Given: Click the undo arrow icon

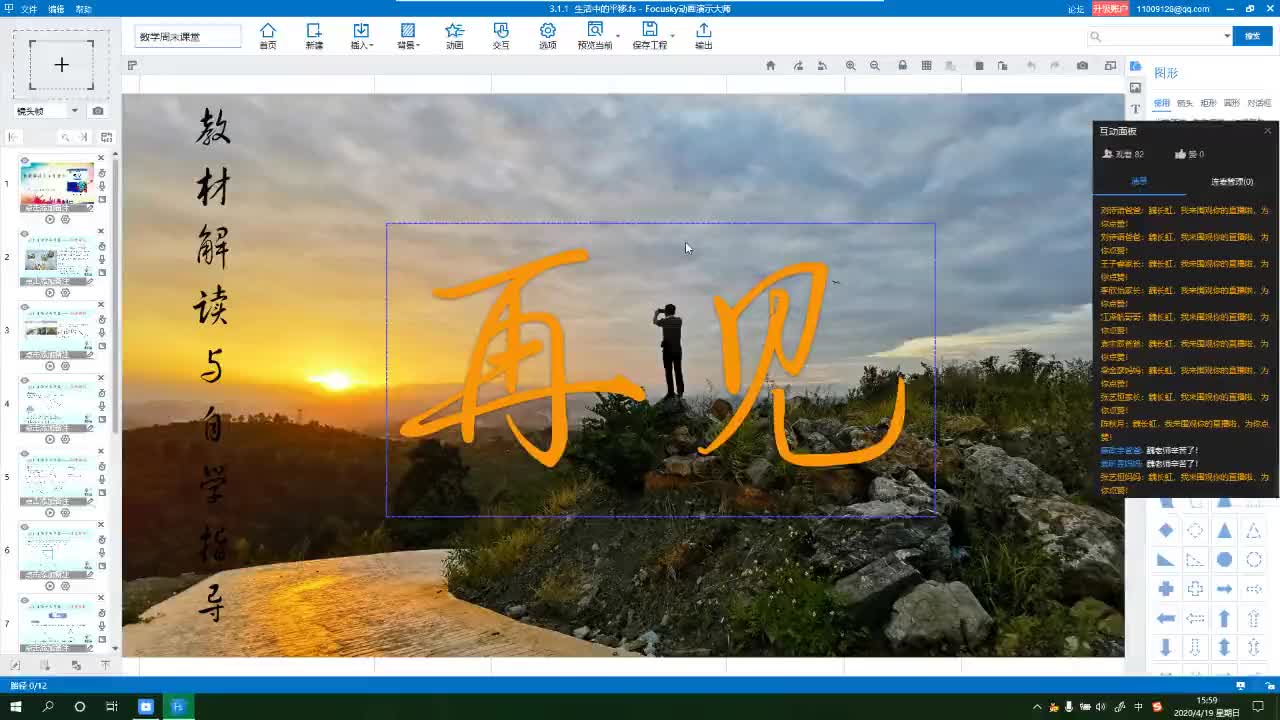Looking at the screenshot, I should point(1031,66).
